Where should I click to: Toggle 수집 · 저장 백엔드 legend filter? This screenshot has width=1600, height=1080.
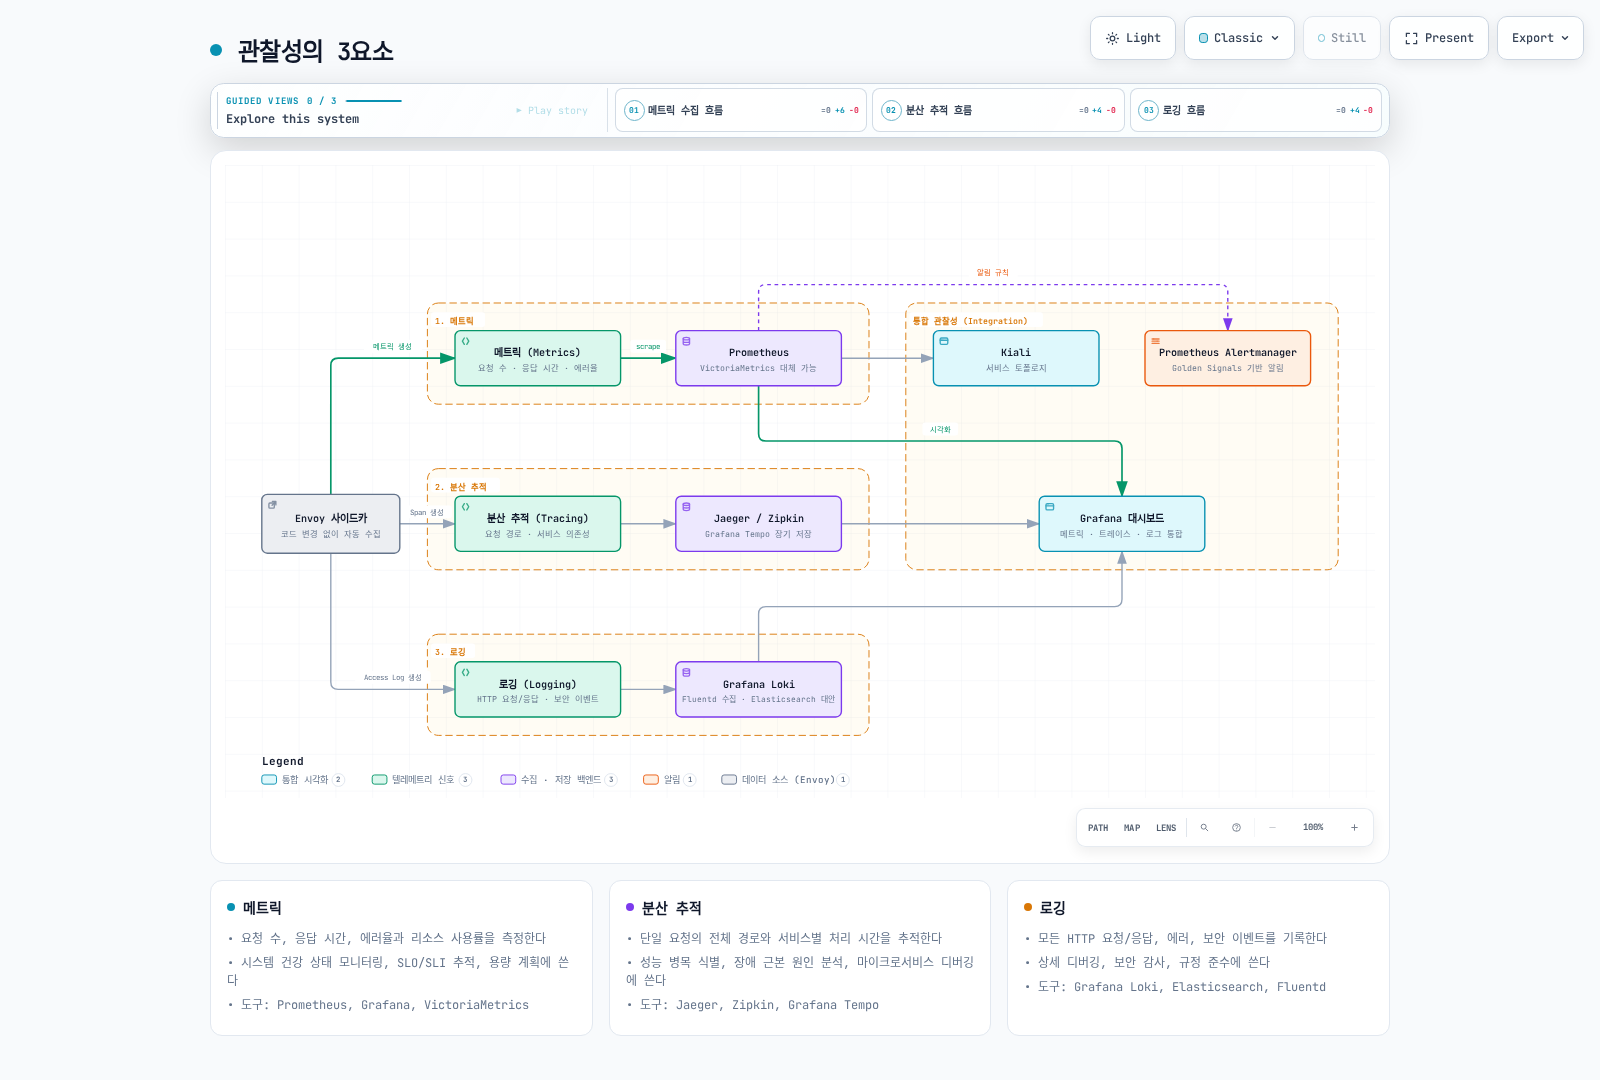[559, 780]
